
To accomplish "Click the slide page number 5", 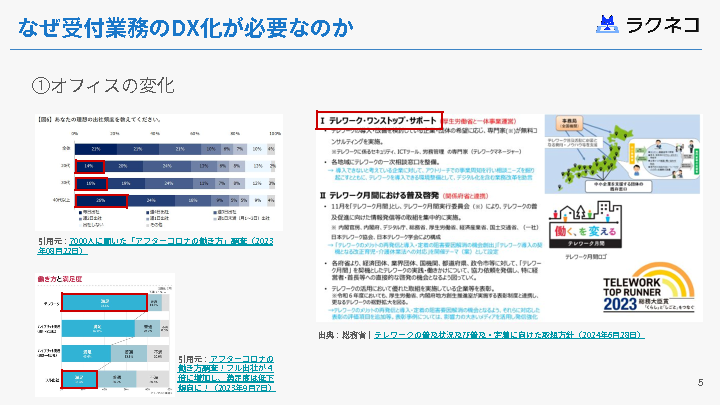I will point(699,382).
